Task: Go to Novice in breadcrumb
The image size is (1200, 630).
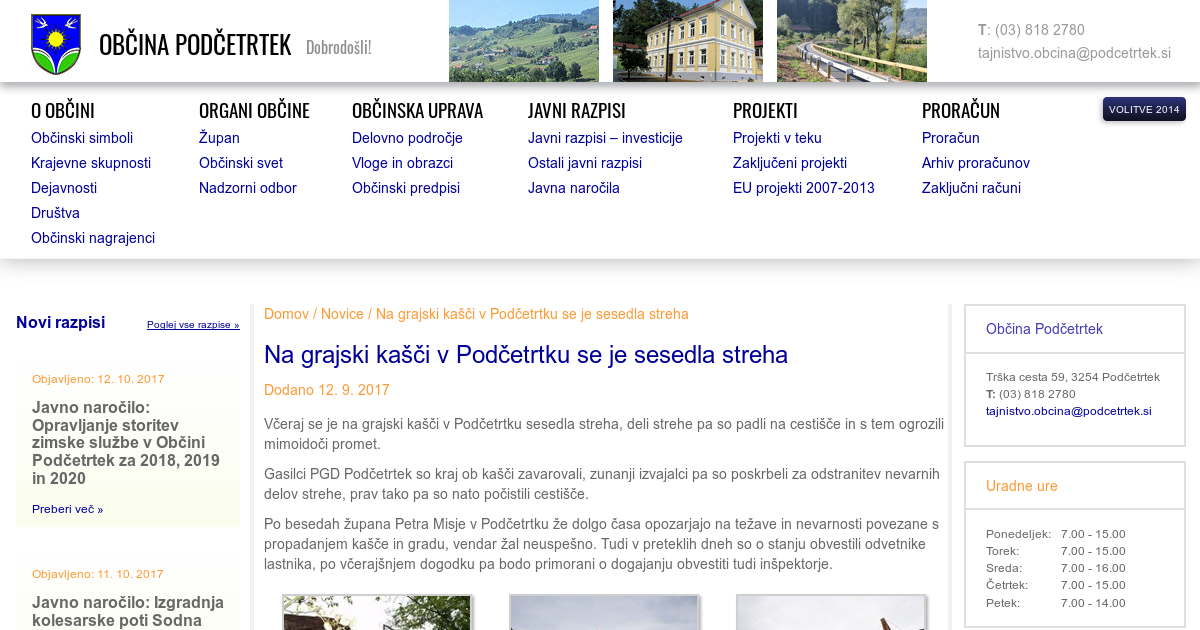Action: 342,314
